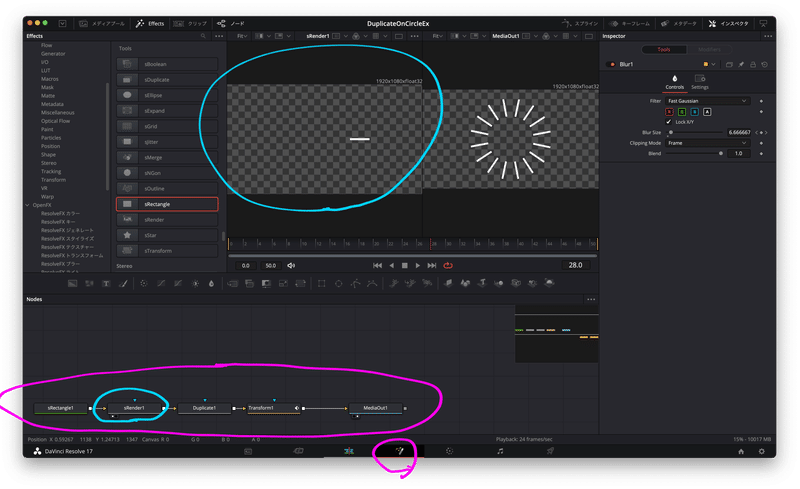The height and width of the screenshot is (489, 800).
Task: Click the Blend value field showing 1.0
Action: point(739,153)
